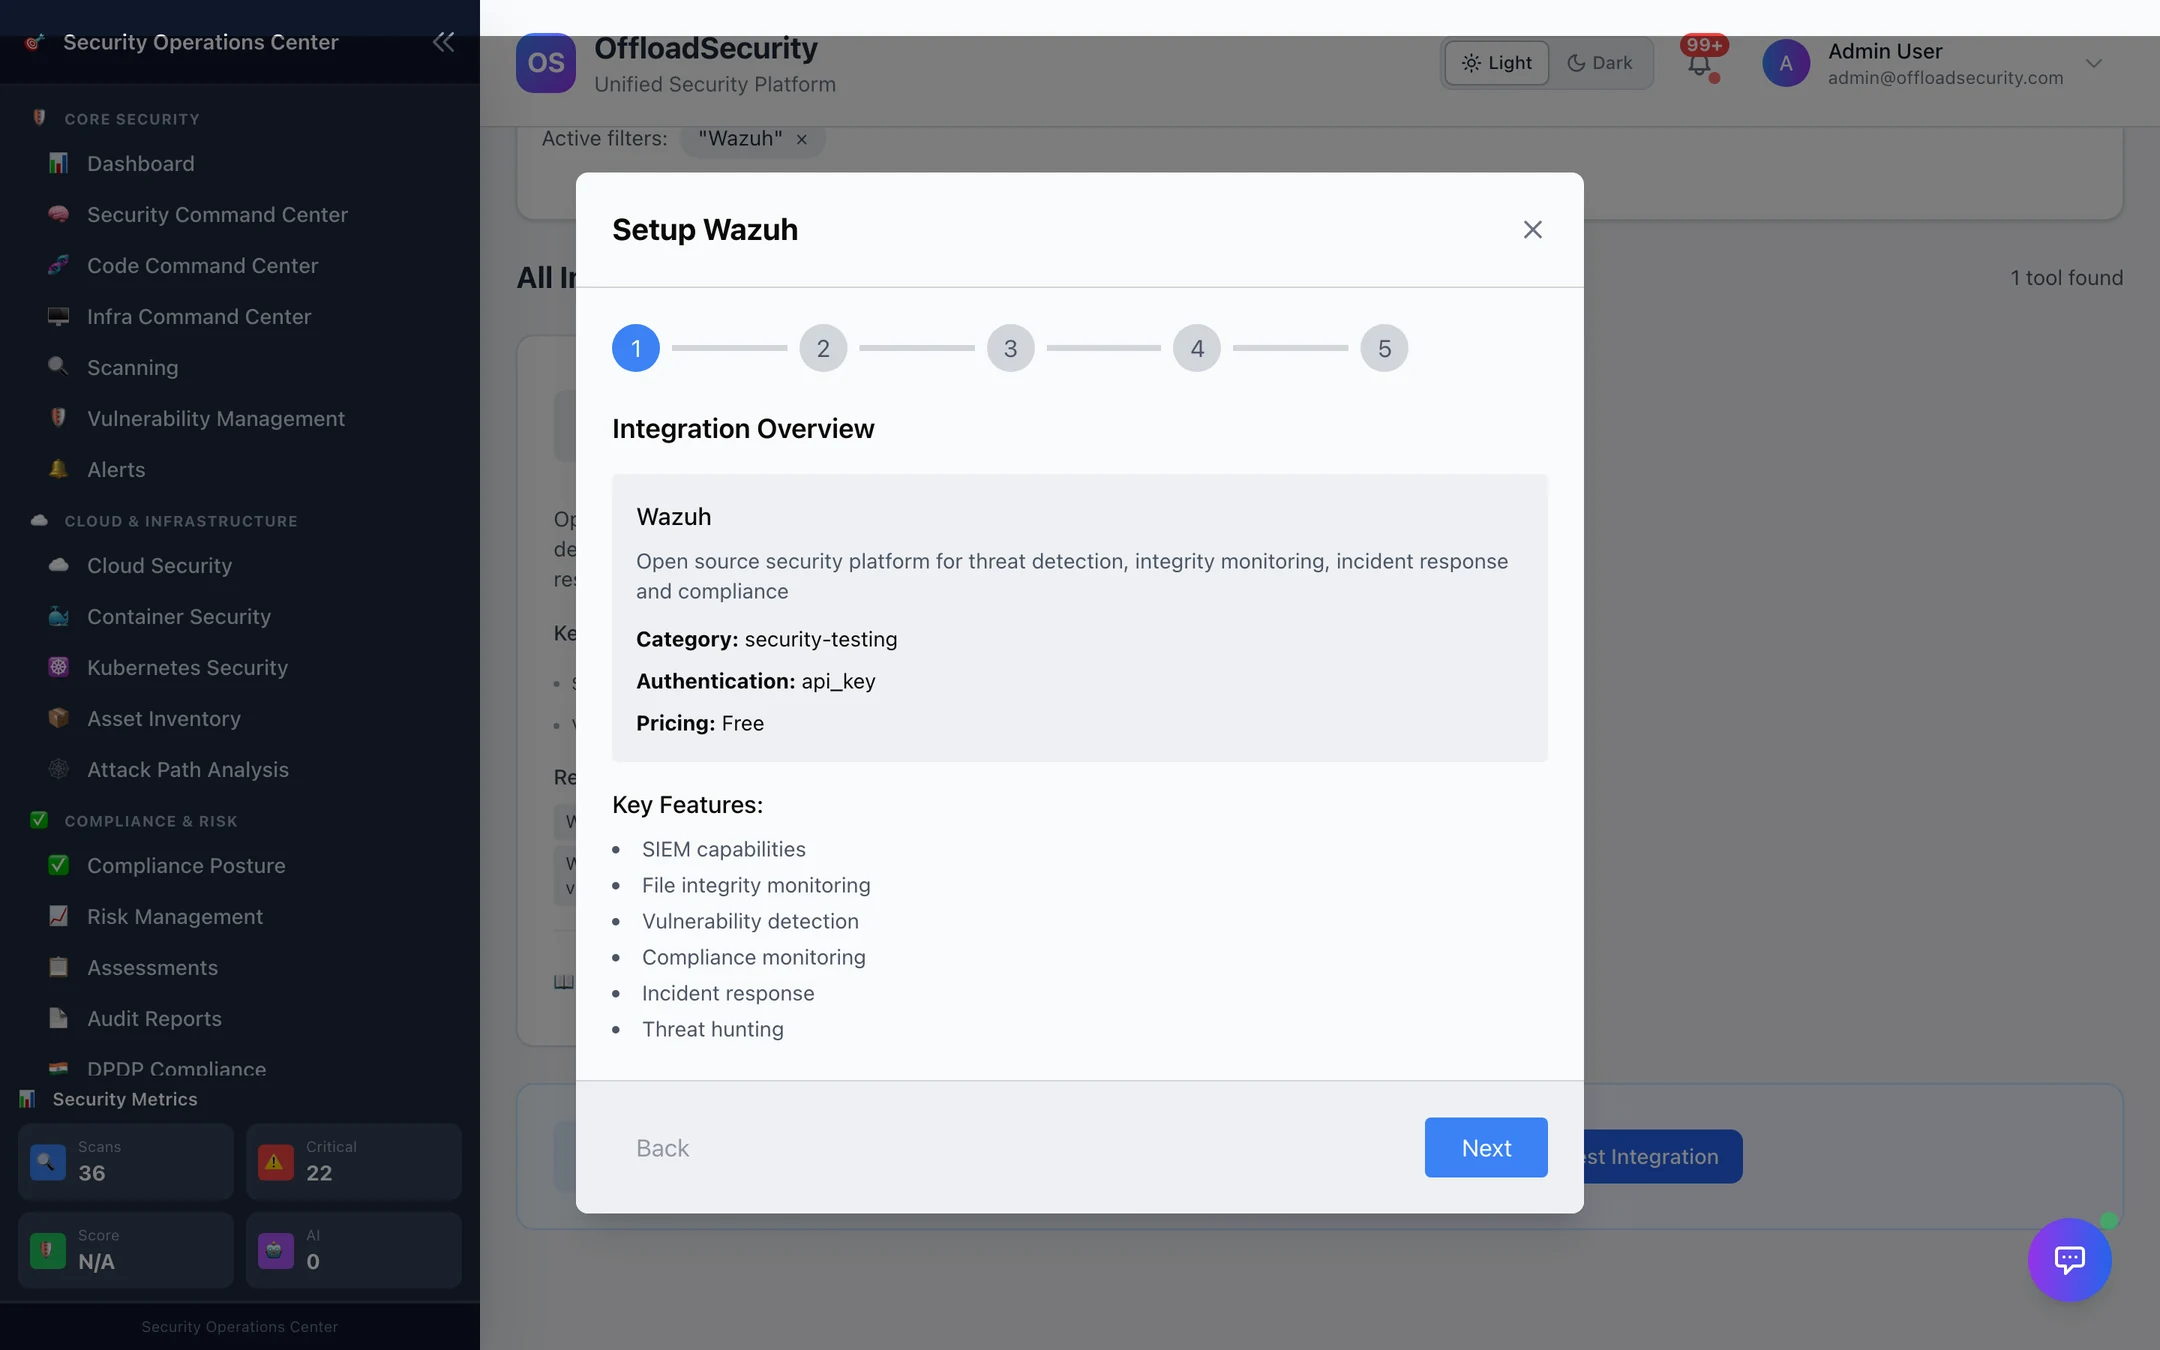Click the Cloud Security cloud icon
The width and height of the screenshot is (2160, 1350).
coord(59,565)
